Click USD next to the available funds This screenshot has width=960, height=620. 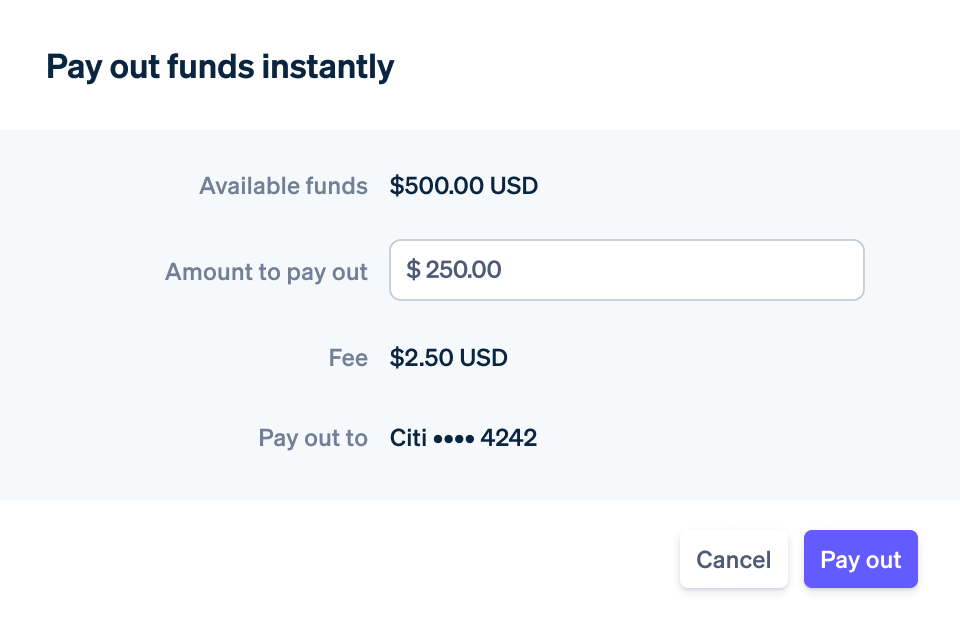(x=514, y=186)
